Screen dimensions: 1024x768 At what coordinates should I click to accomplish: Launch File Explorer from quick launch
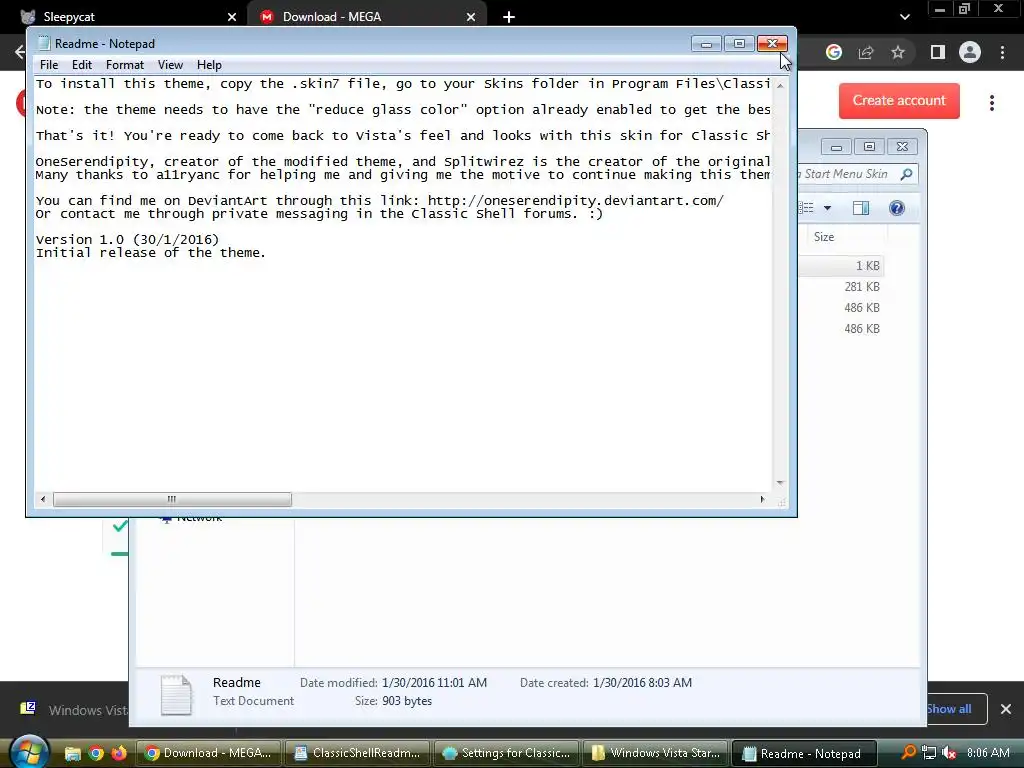point(72,754)
